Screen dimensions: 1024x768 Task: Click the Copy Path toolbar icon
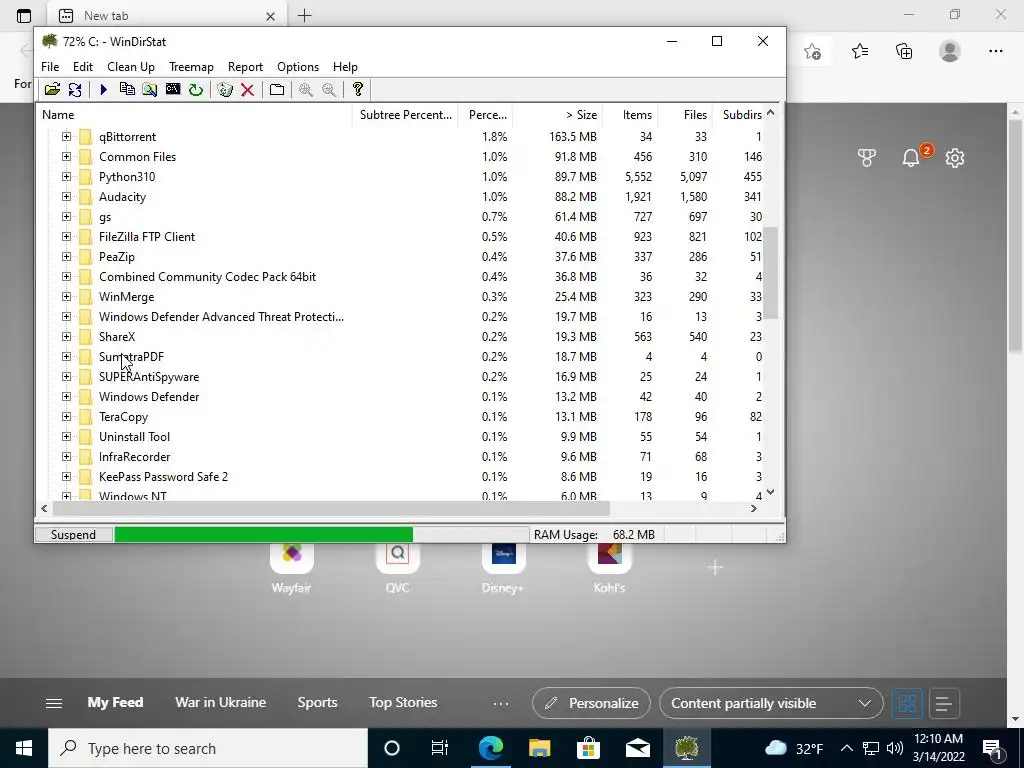127,89
